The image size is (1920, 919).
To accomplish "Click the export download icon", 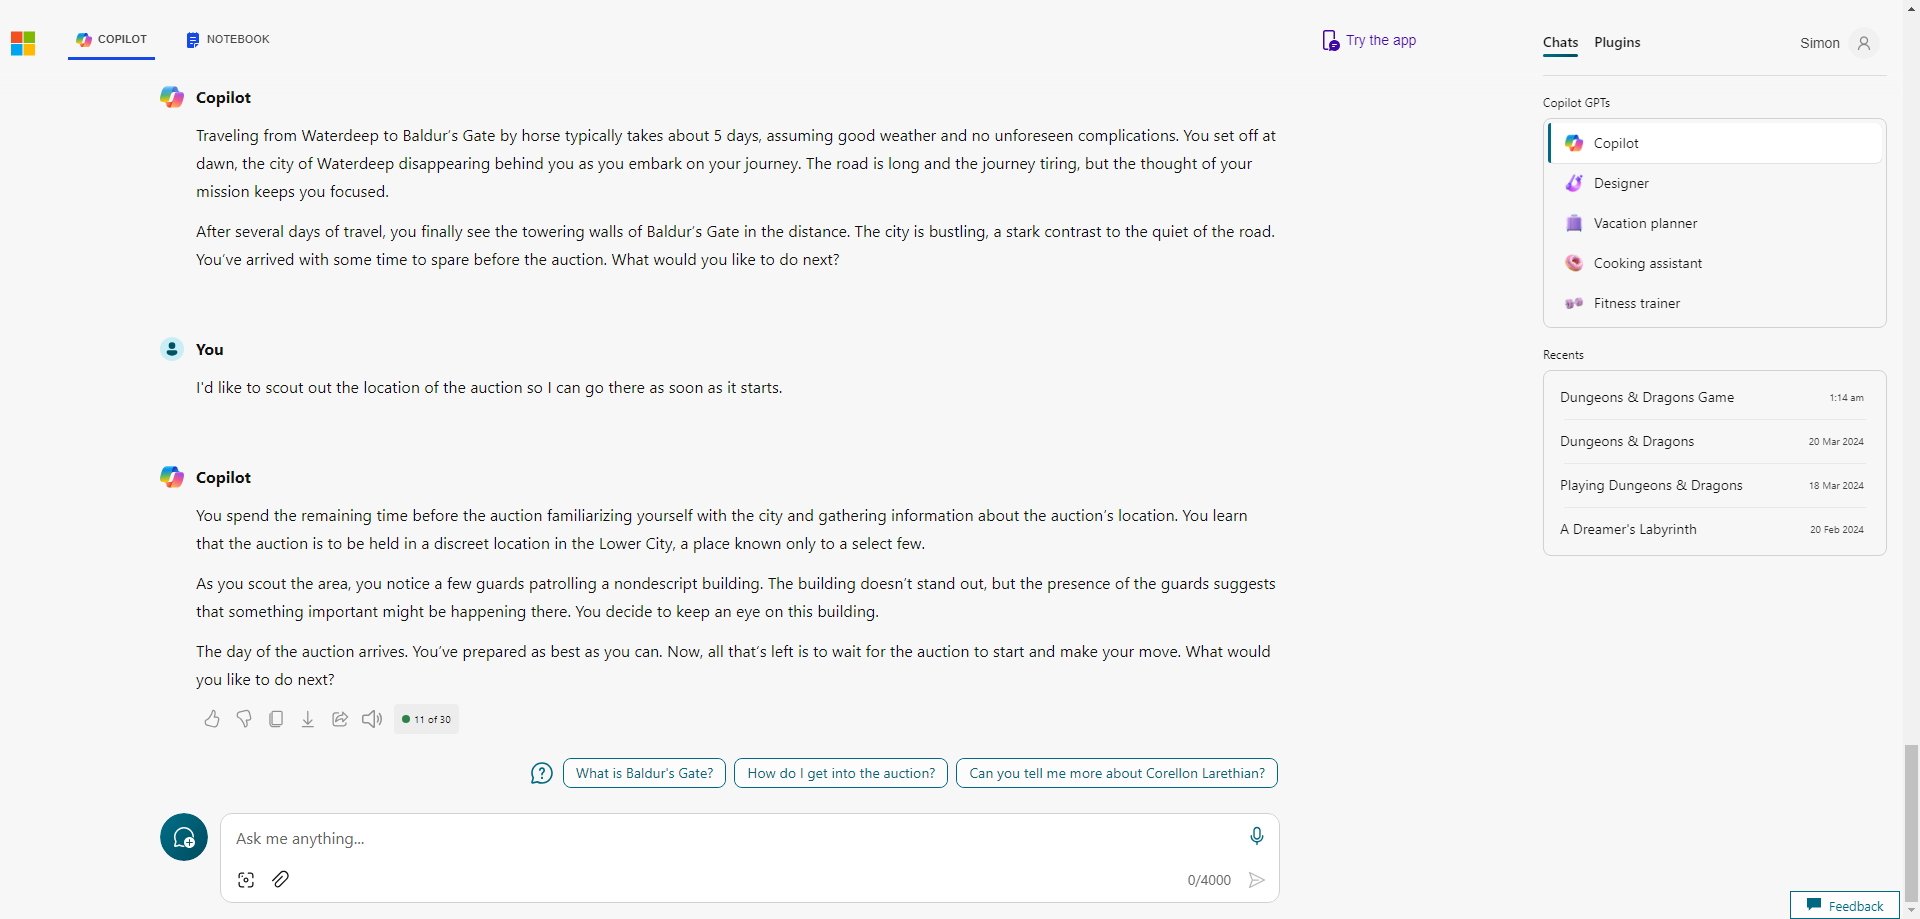I will point(308,719).
